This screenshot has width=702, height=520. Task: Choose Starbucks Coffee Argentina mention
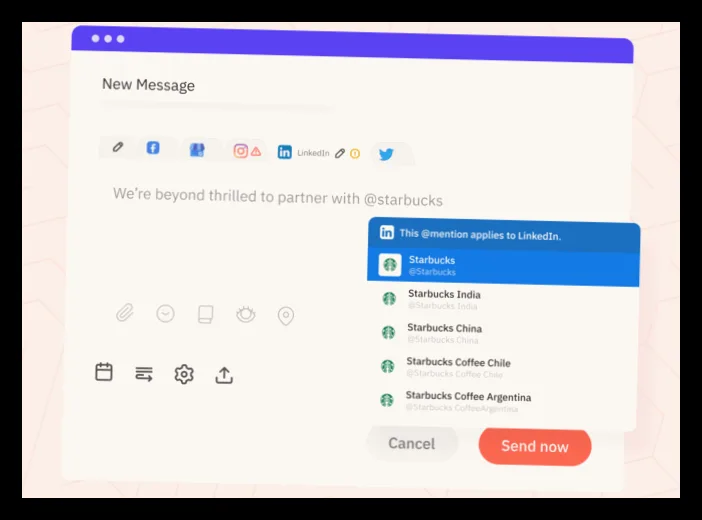(501, 401)
